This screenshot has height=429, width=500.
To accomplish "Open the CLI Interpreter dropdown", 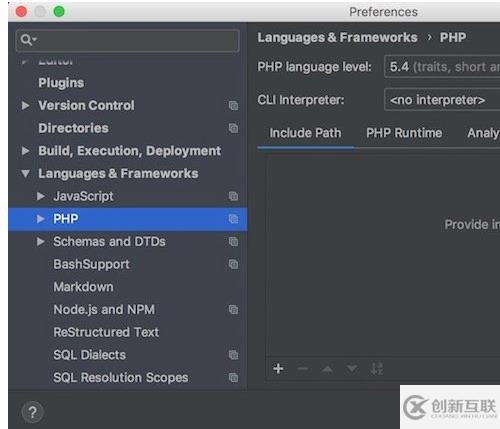I will (442, 100).
